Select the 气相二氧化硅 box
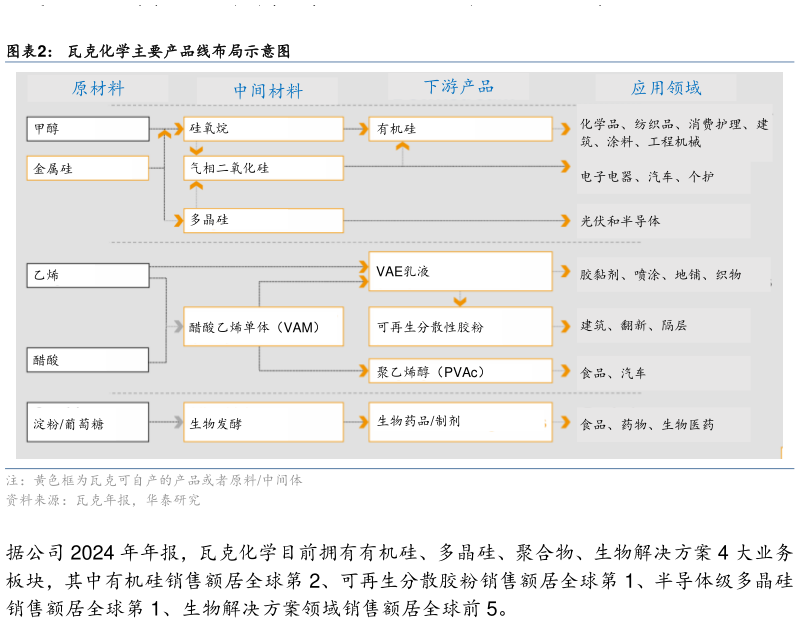 coord(263,168)
